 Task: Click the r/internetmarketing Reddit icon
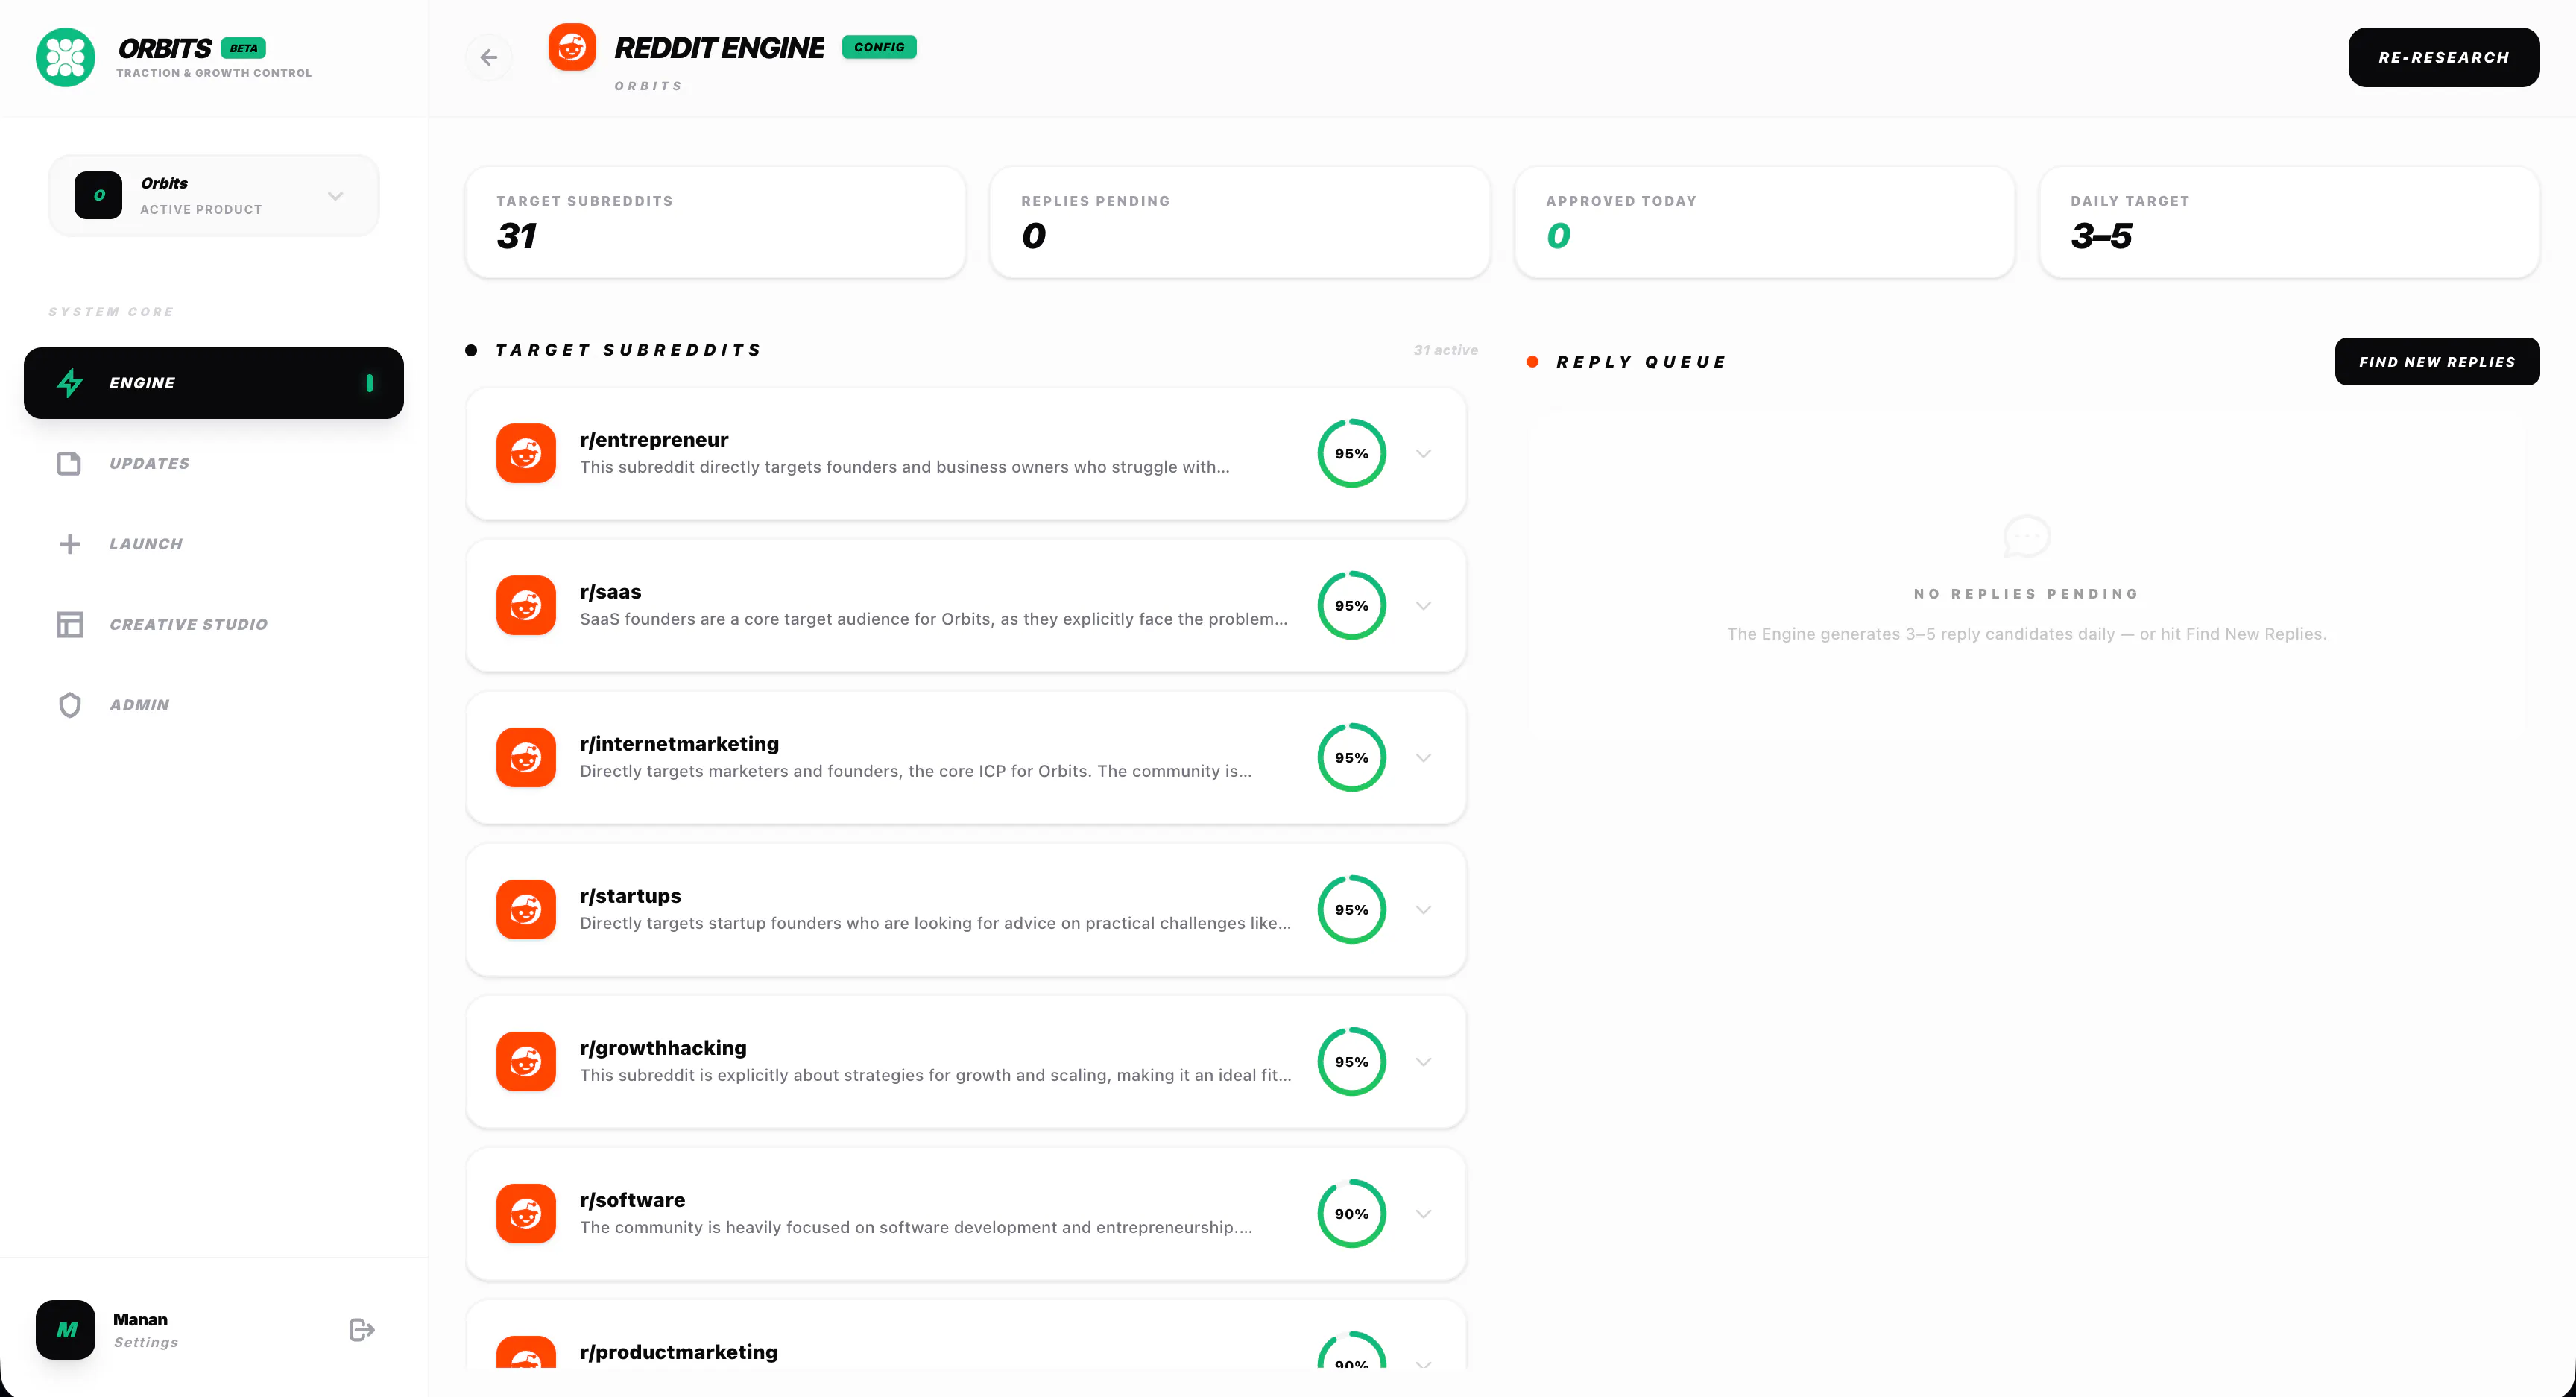point(526,757)
